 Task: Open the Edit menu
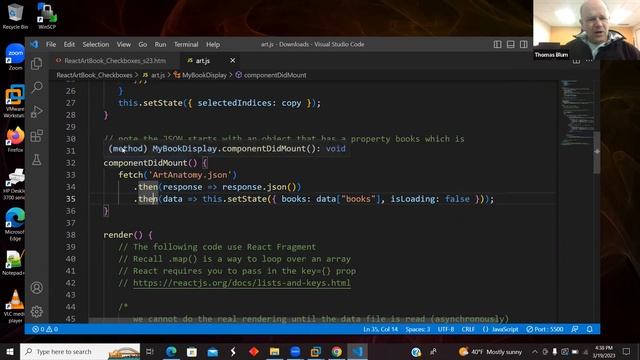pos(69,44)
